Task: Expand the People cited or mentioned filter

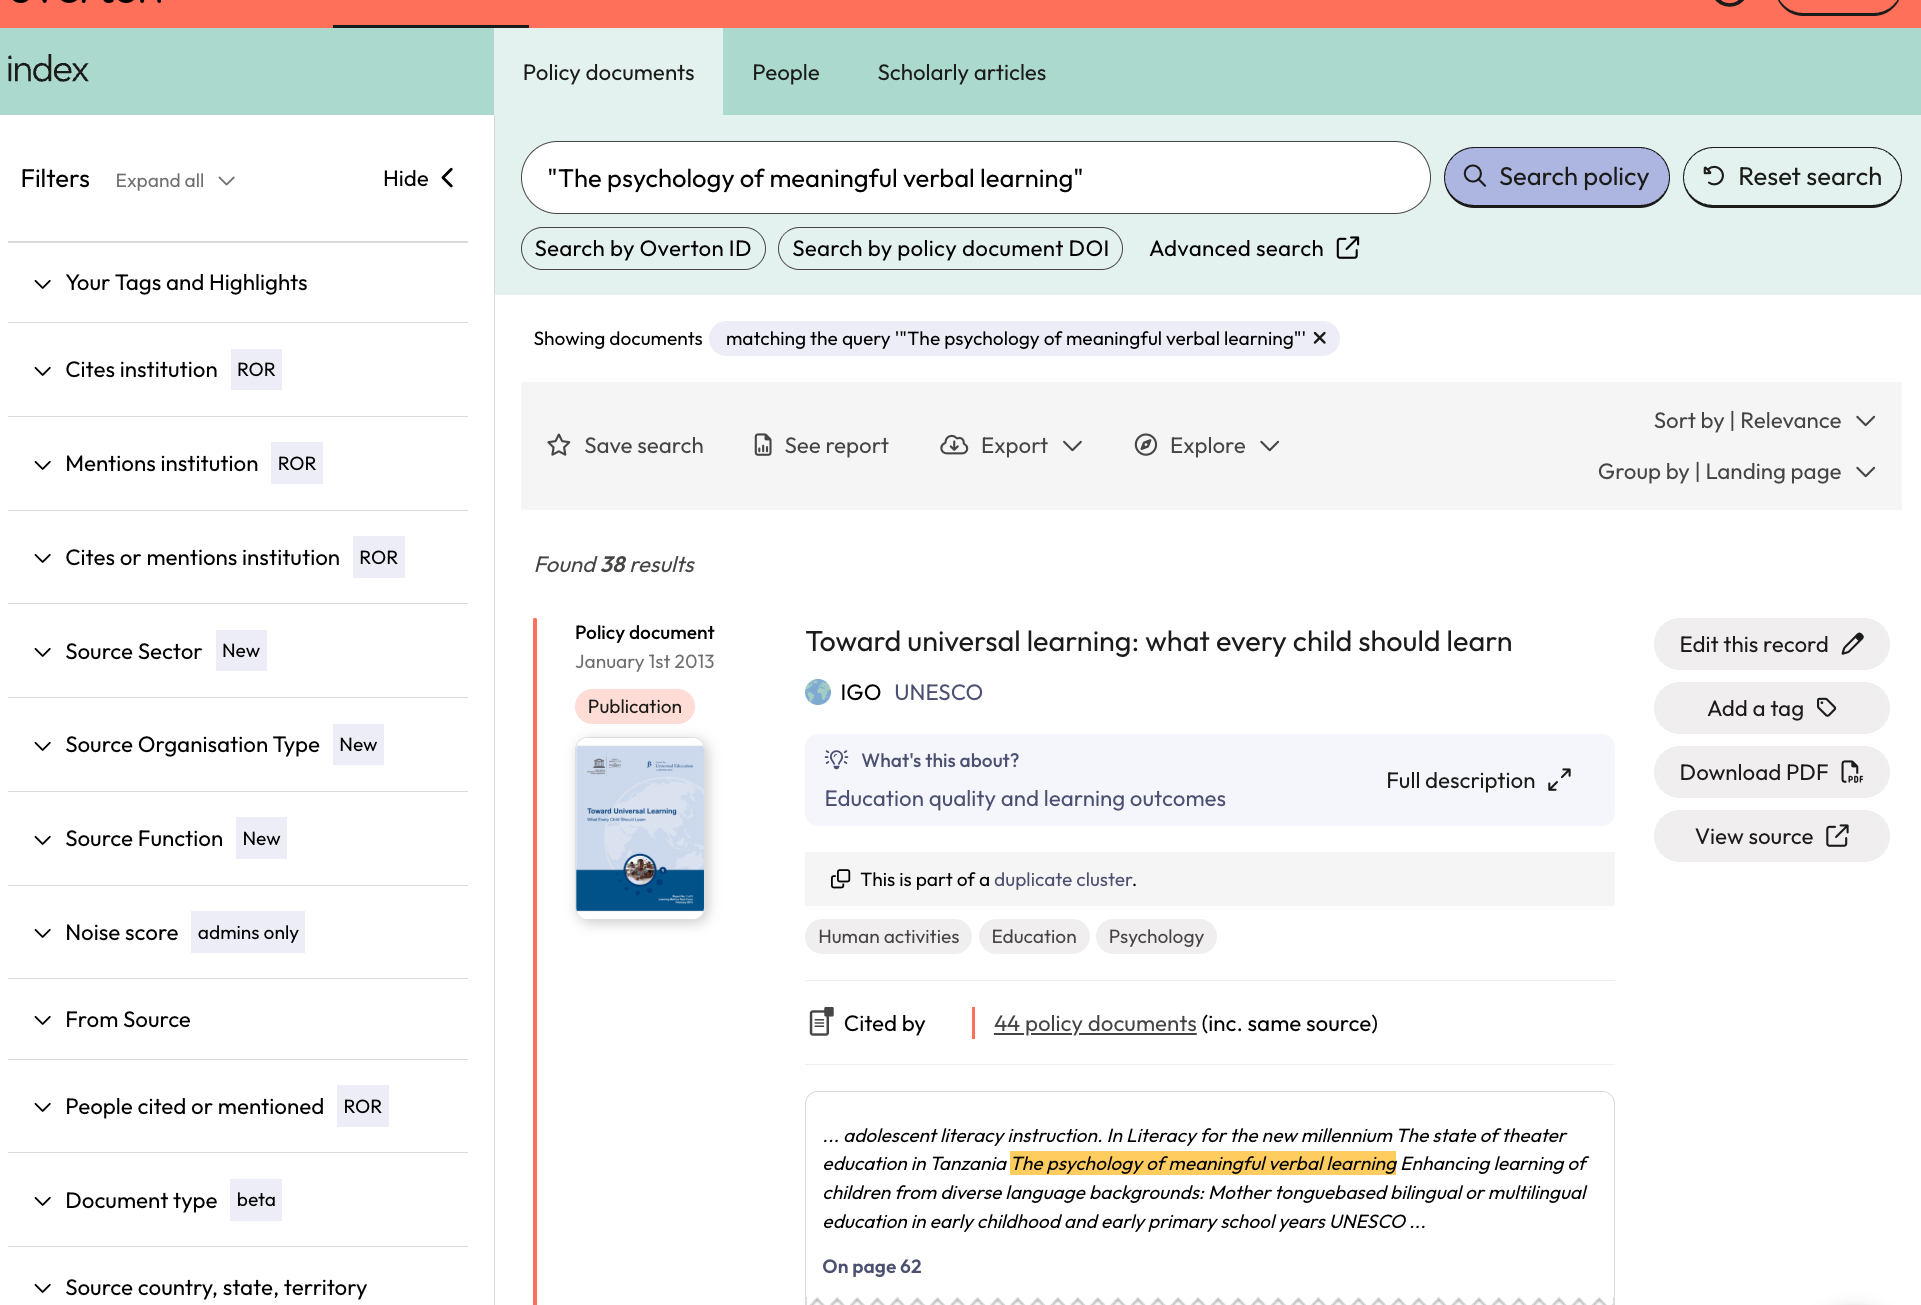Action: pos(238,1106)
